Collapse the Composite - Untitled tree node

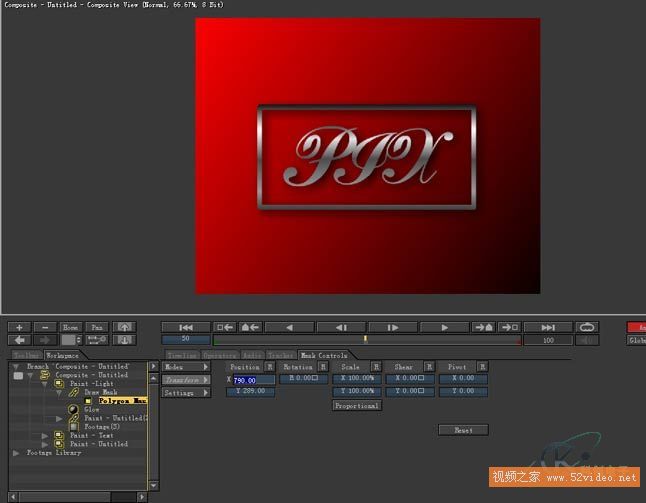coord(30,375)
